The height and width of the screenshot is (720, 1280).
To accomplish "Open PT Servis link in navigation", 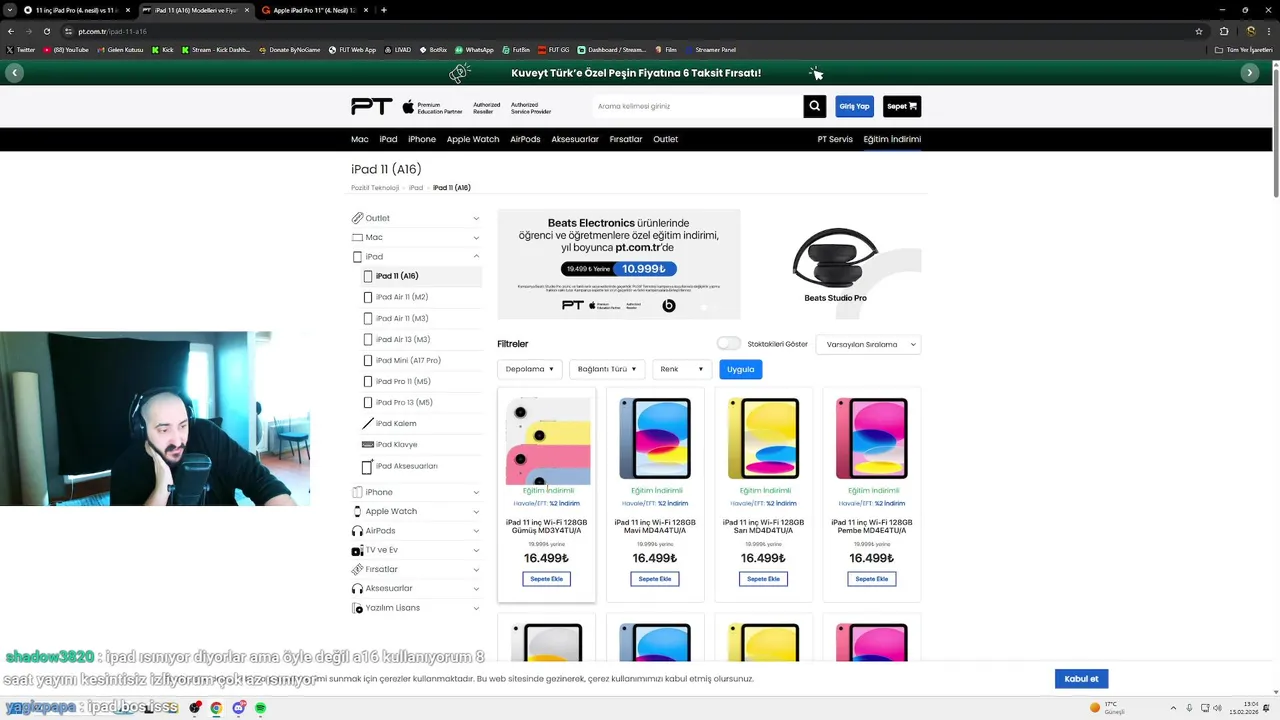I will click(835, 139).
